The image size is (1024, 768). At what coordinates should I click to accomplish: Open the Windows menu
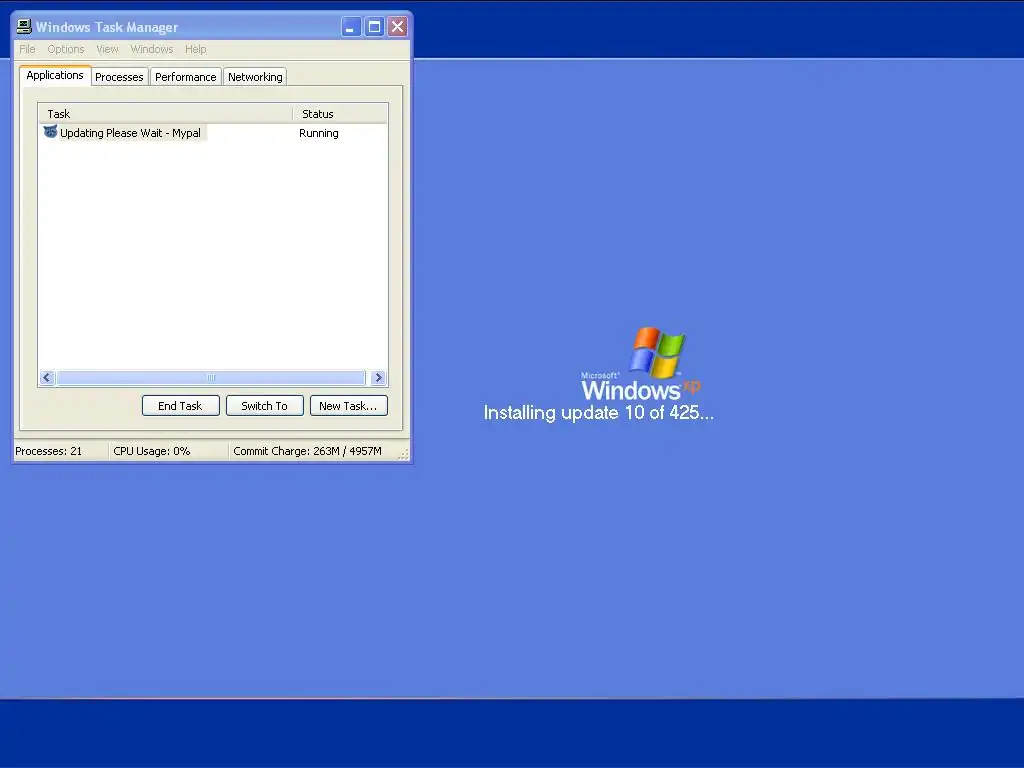coord(152,49)
